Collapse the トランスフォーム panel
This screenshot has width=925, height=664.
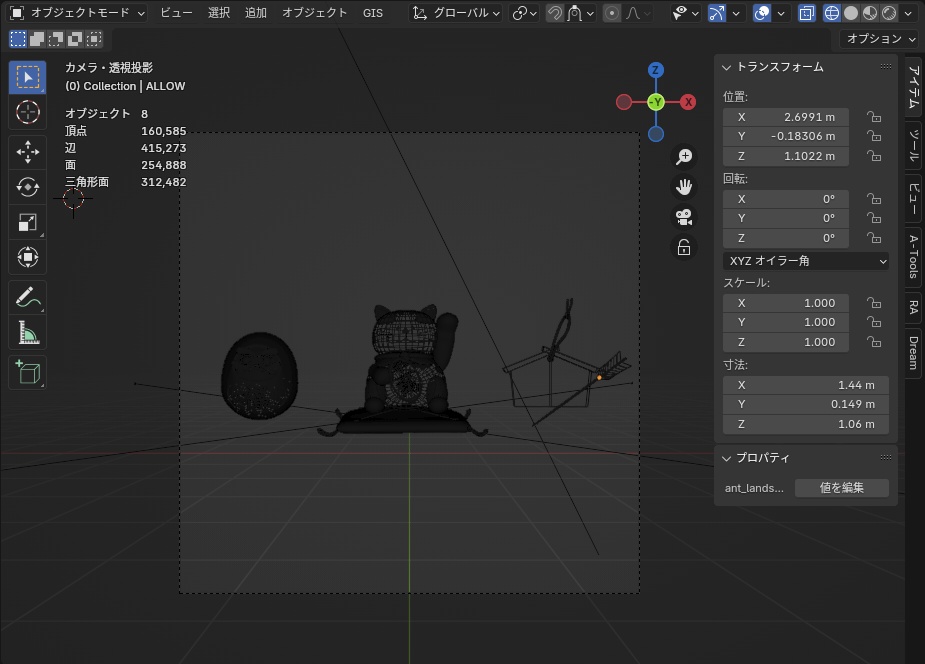[x=727, y=67]
